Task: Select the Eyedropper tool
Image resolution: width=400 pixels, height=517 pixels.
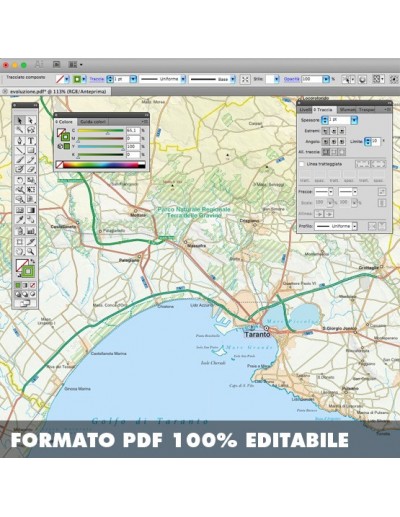Action: (20, 220)
